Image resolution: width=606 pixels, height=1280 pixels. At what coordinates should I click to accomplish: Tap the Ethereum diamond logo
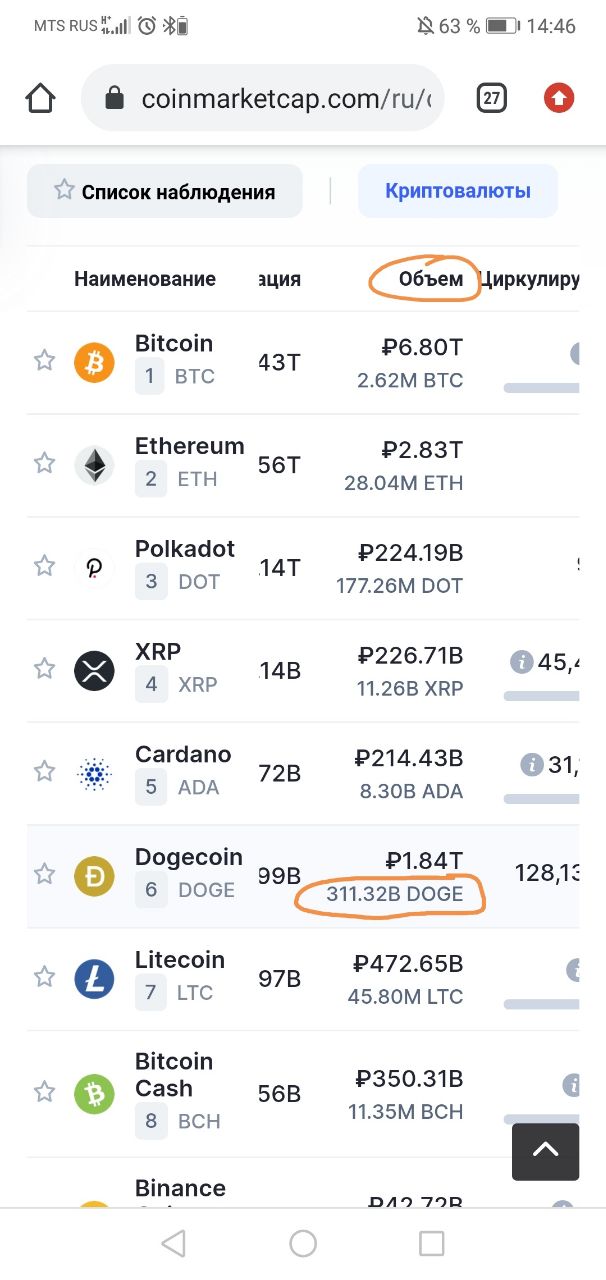[95, 465]
